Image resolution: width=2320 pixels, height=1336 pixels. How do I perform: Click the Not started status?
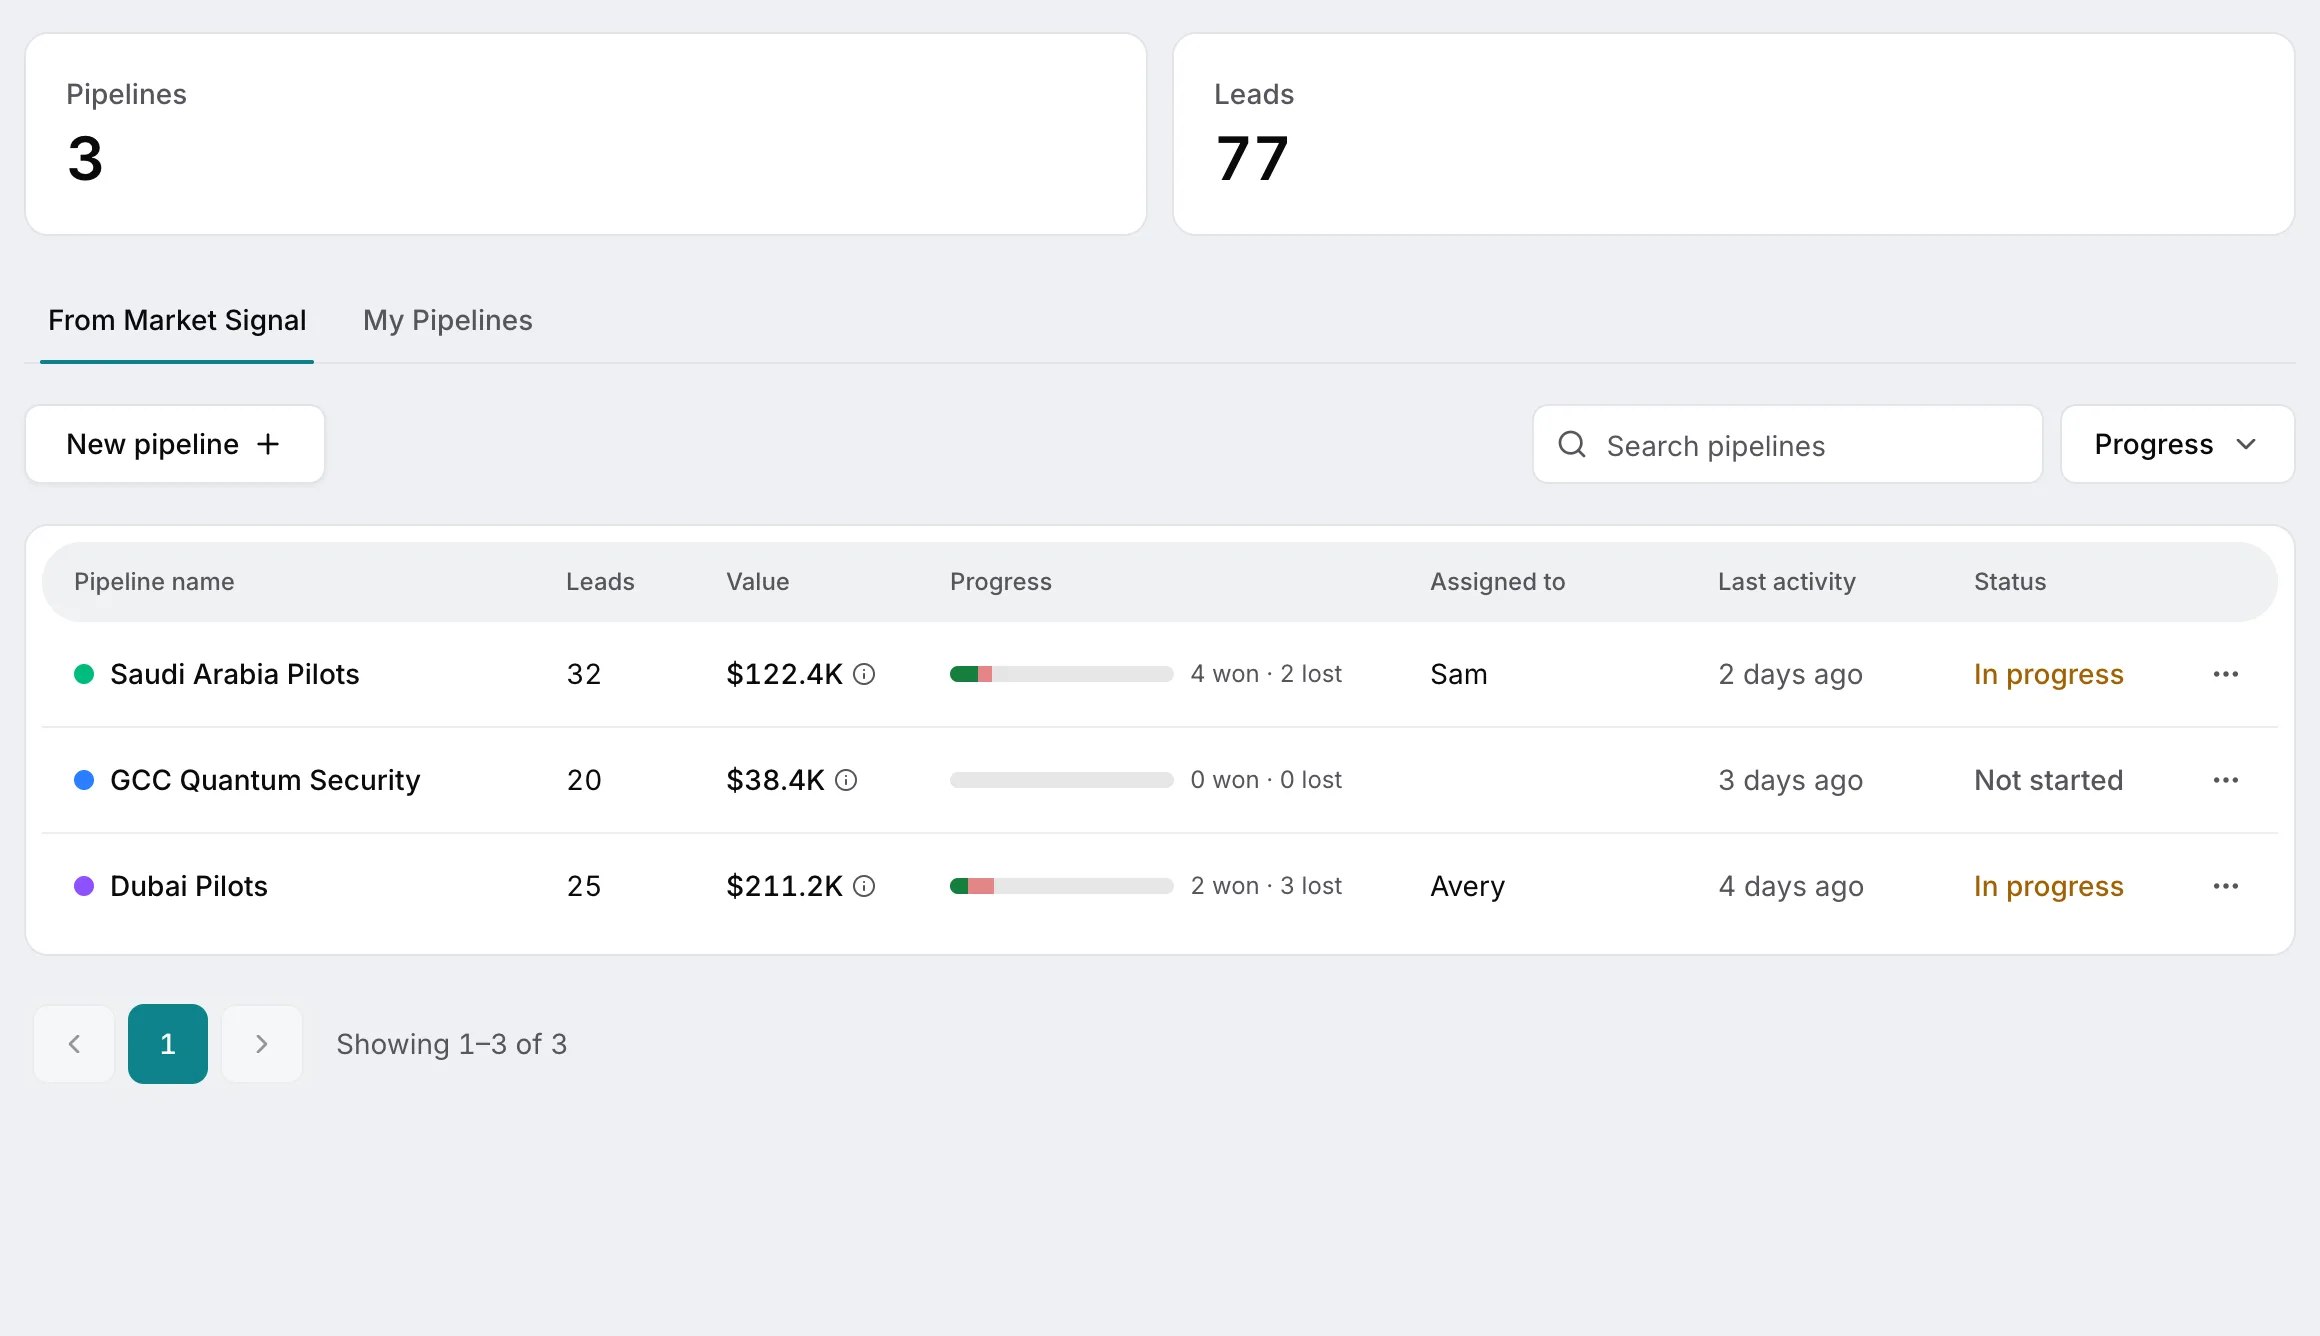[2049, 781]
